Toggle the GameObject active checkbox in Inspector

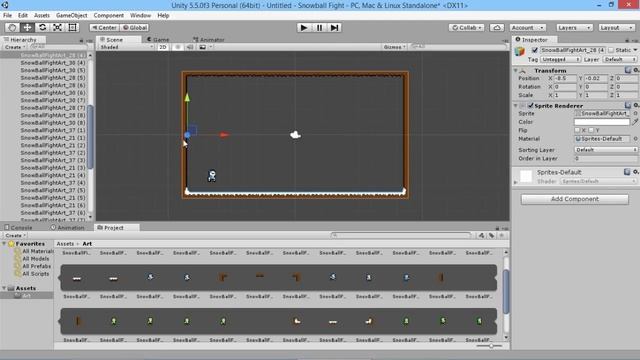[x=534, y=50]
